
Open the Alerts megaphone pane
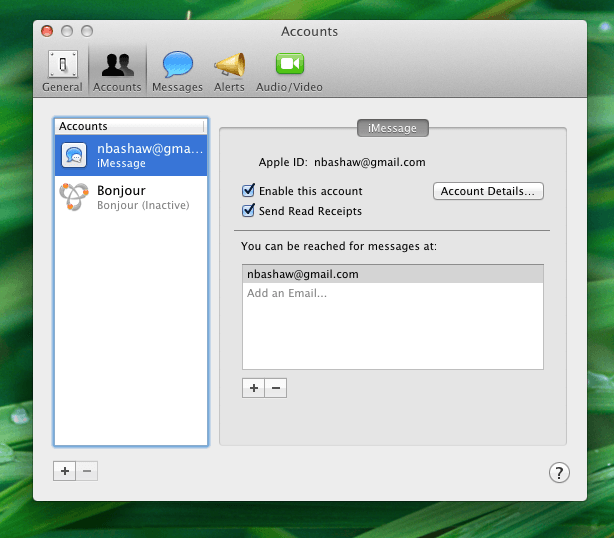coord(229,70)
